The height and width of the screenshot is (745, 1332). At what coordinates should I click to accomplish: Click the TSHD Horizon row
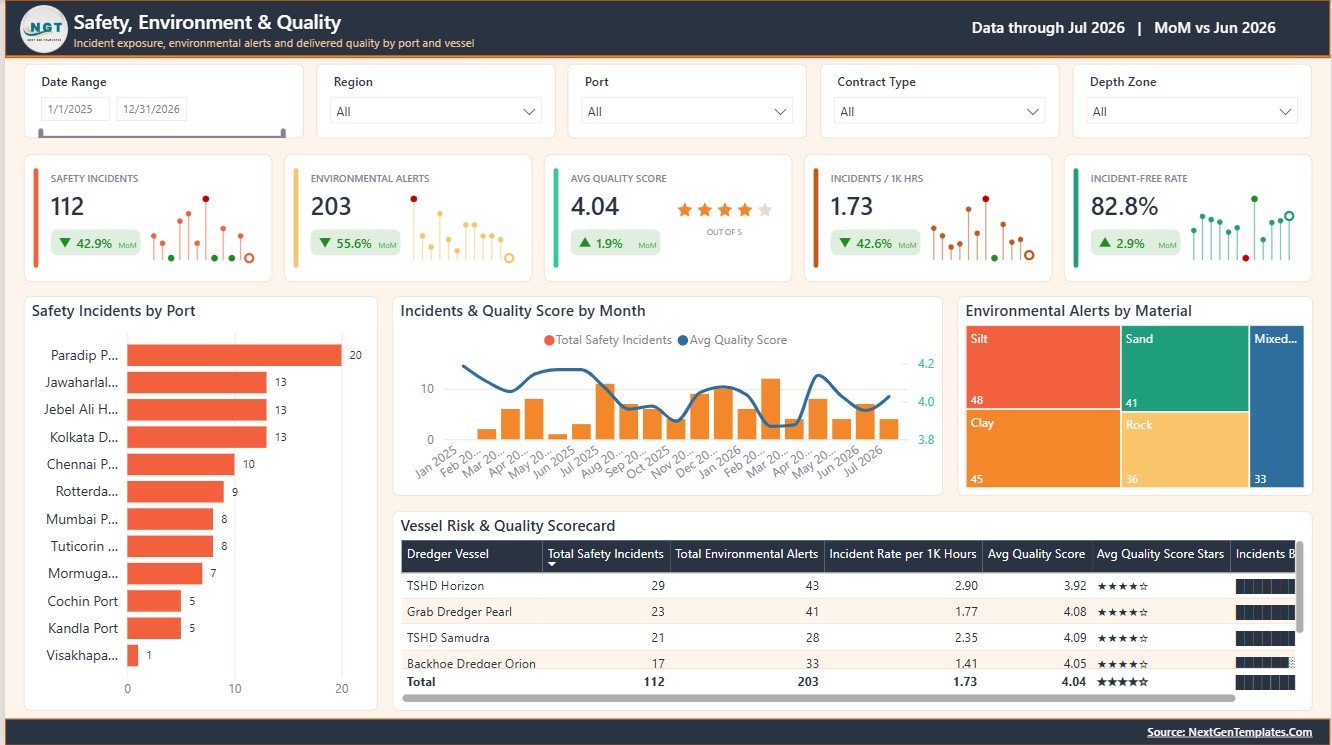pos(848,586)
